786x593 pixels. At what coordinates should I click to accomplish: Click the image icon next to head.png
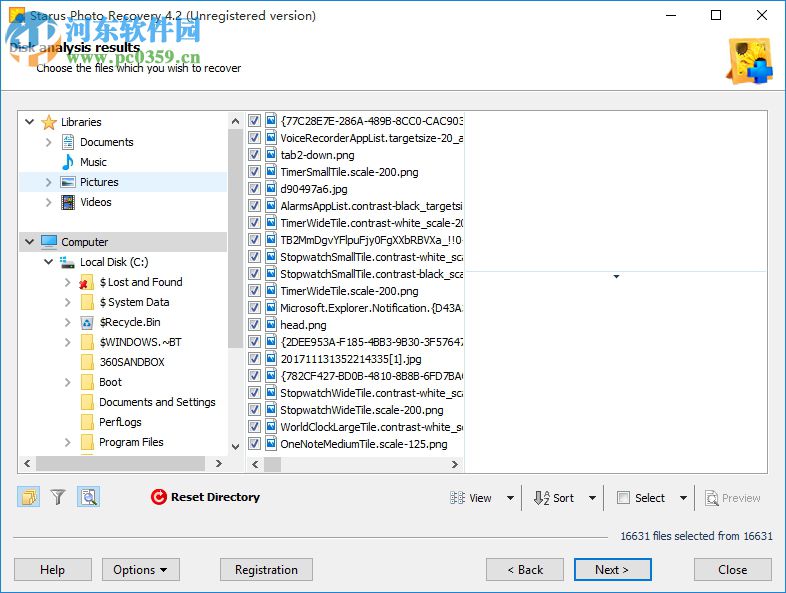(271, 324)
